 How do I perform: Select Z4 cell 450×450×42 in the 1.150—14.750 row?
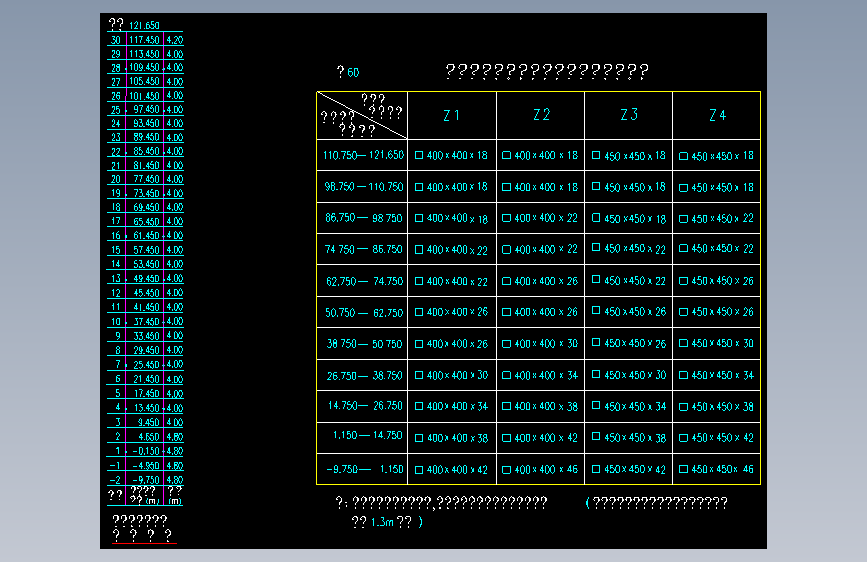(716, 438)
